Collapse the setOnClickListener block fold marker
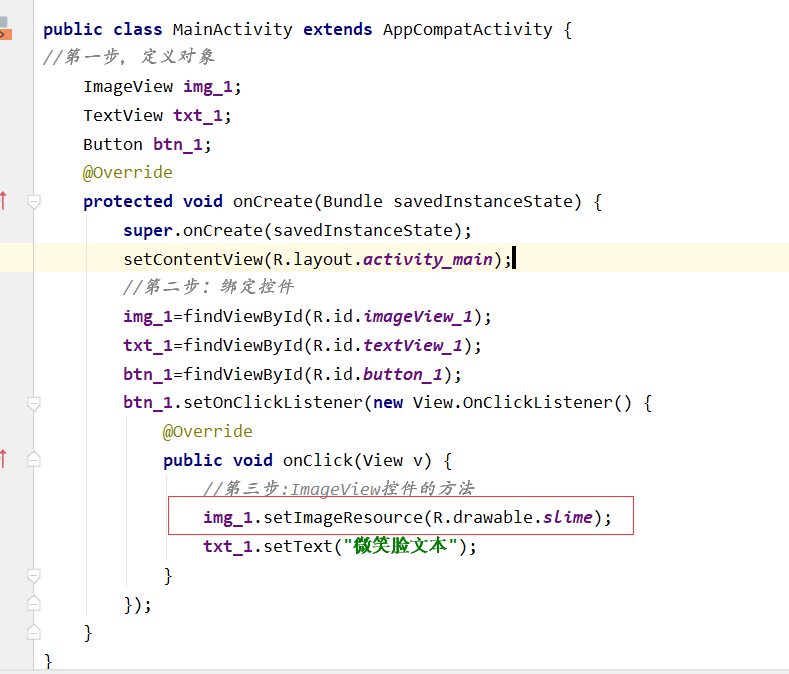Image resolution: width=789 pixels, height=674 pixels. click(34, 404)
